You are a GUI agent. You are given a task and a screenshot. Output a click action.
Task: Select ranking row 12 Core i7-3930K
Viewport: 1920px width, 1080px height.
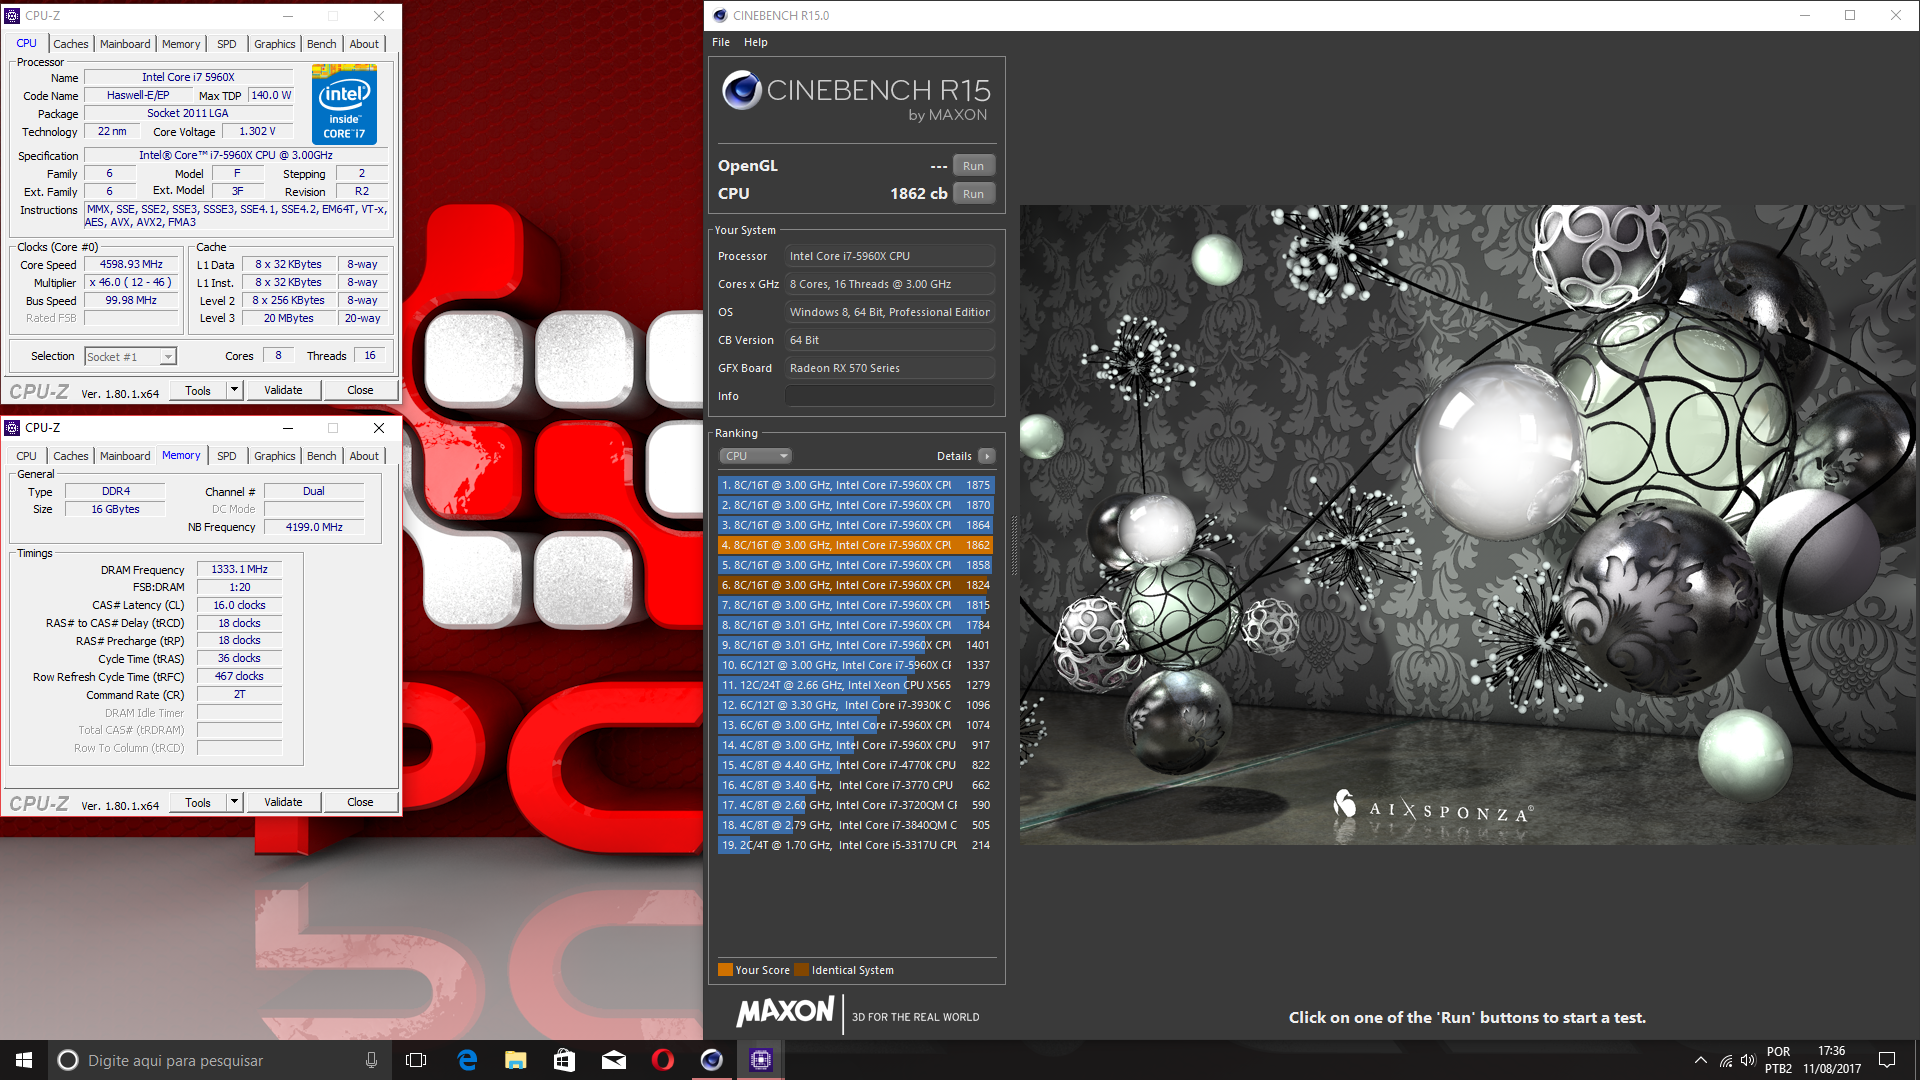tap(856, 705)
